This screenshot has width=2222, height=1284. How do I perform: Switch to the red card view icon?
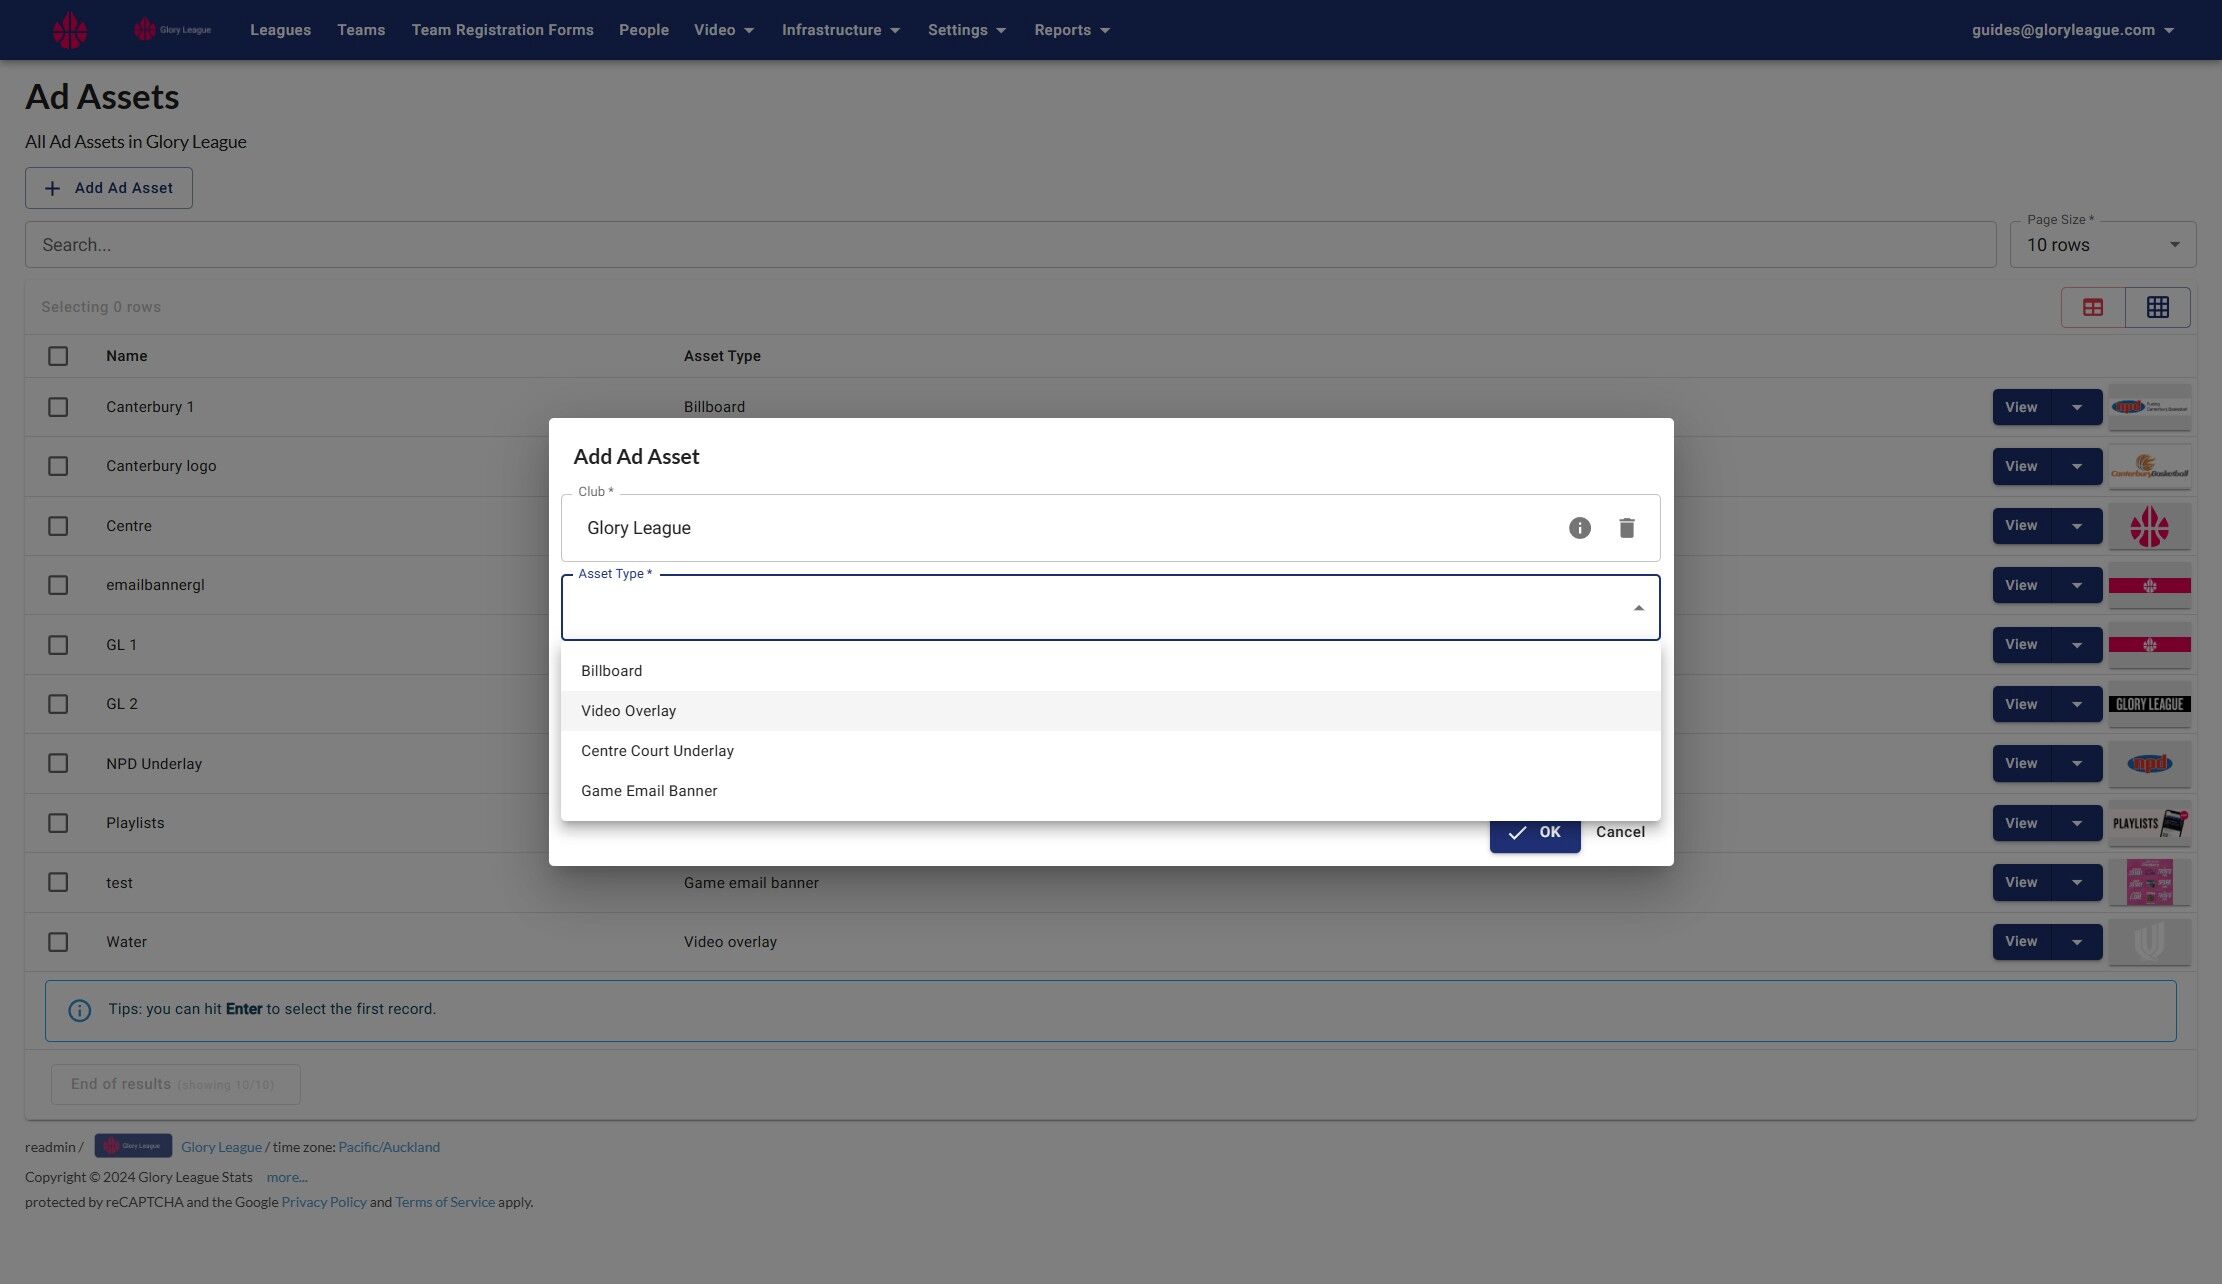(2092, 308)
